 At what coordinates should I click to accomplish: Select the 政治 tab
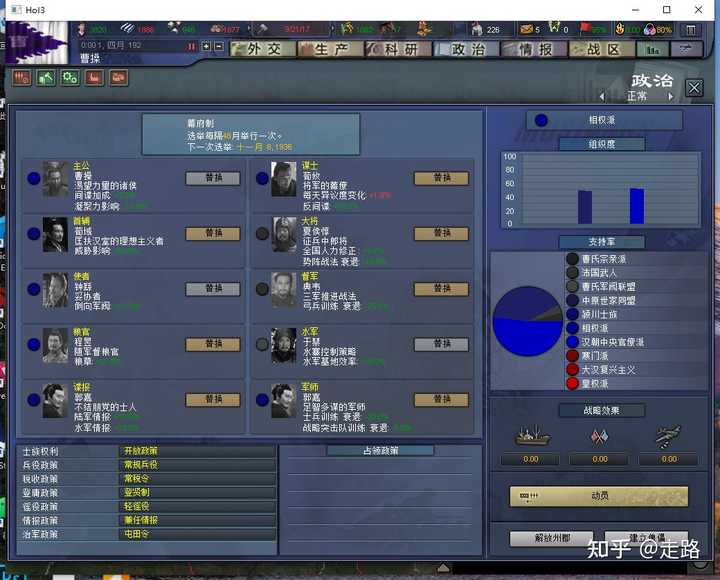466,49
